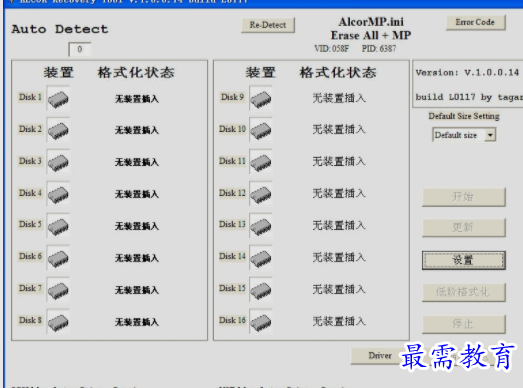This screenshot has width=523, height=388.
Task: Select the Disk 5 label
Action: (x=30, y=224)
